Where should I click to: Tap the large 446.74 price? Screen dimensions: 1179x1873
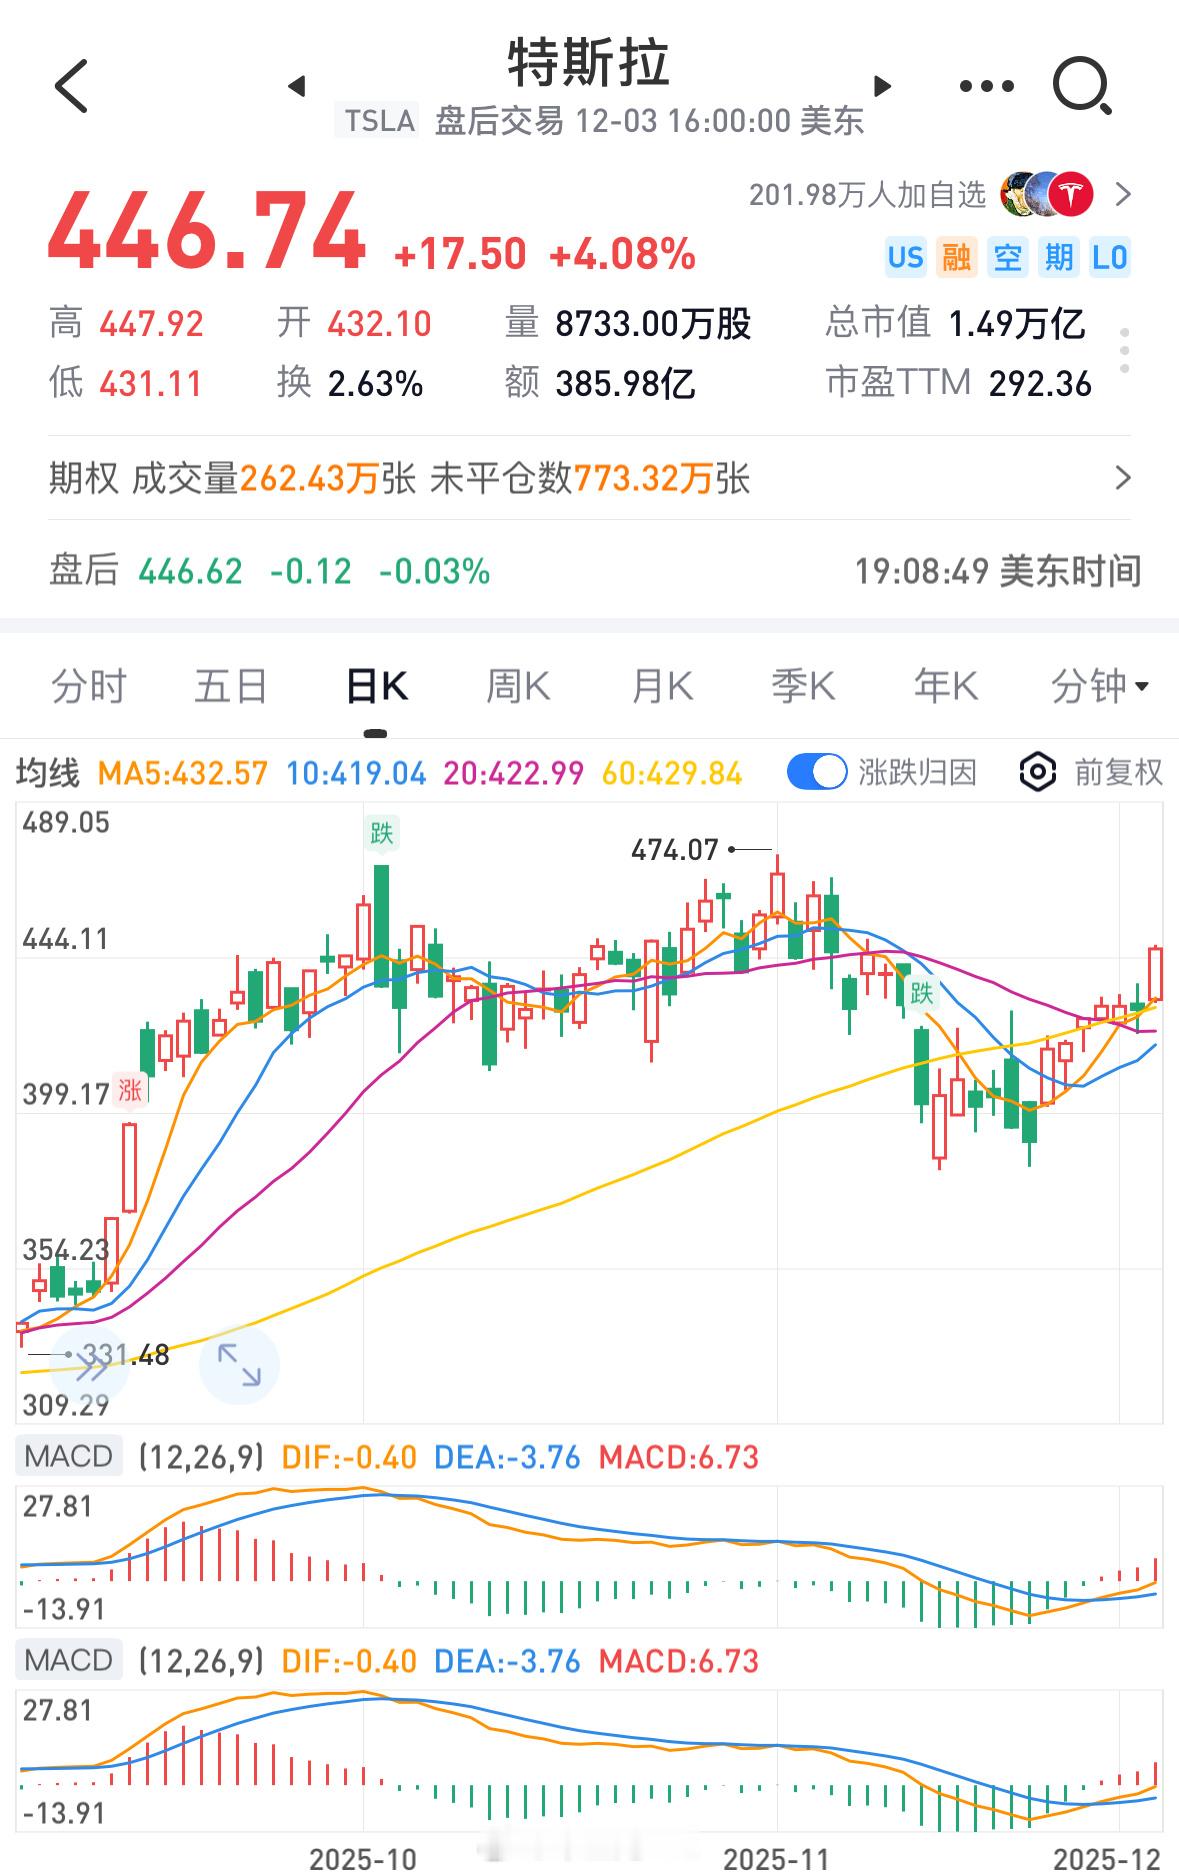click(207, 233)
